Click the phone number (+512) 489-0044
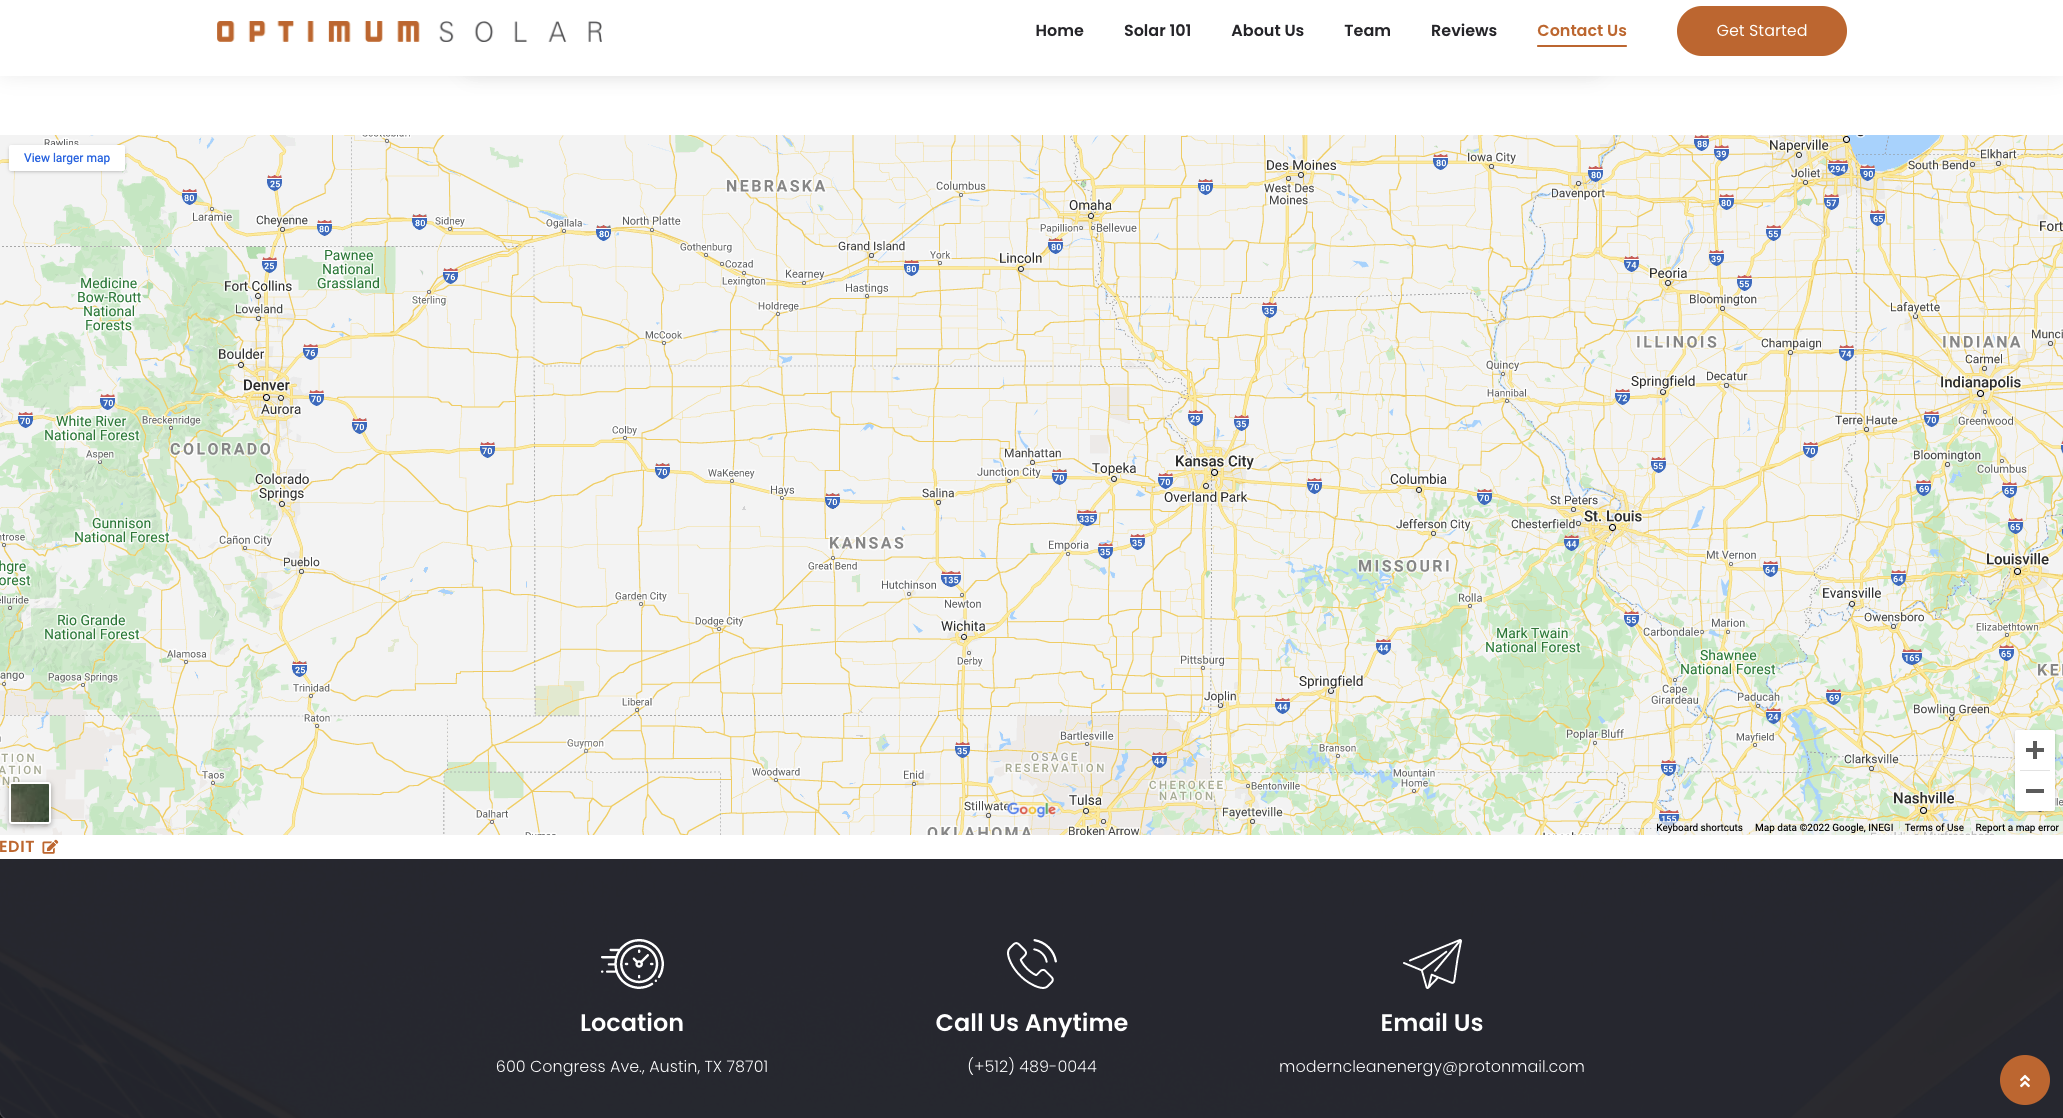Viewport: 2063px width, 1118px height. point(1032,1067)
